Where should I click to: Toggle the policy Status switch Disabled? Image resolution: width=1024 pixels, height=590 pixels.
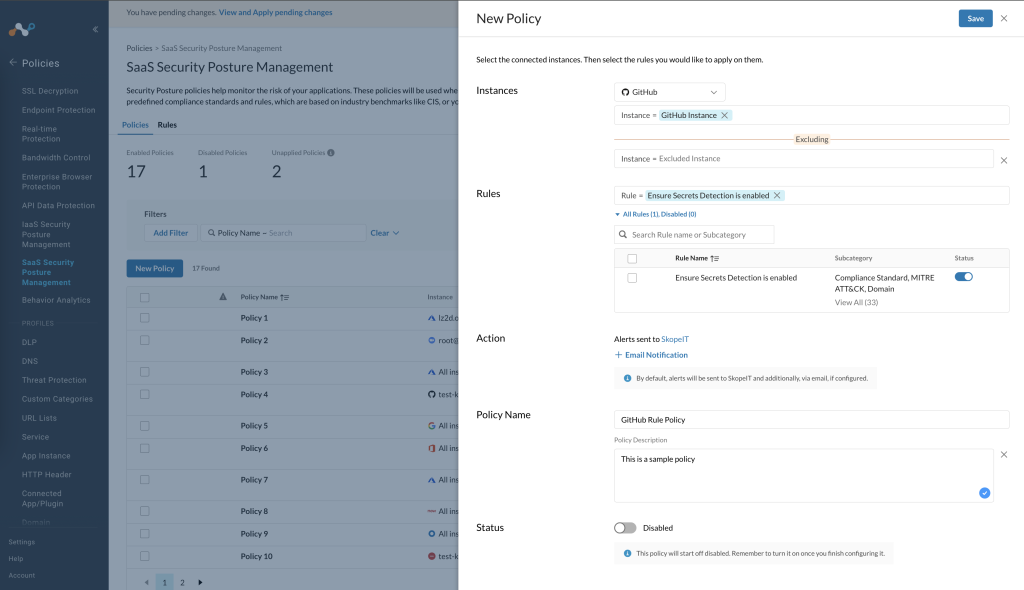(625, 528)
